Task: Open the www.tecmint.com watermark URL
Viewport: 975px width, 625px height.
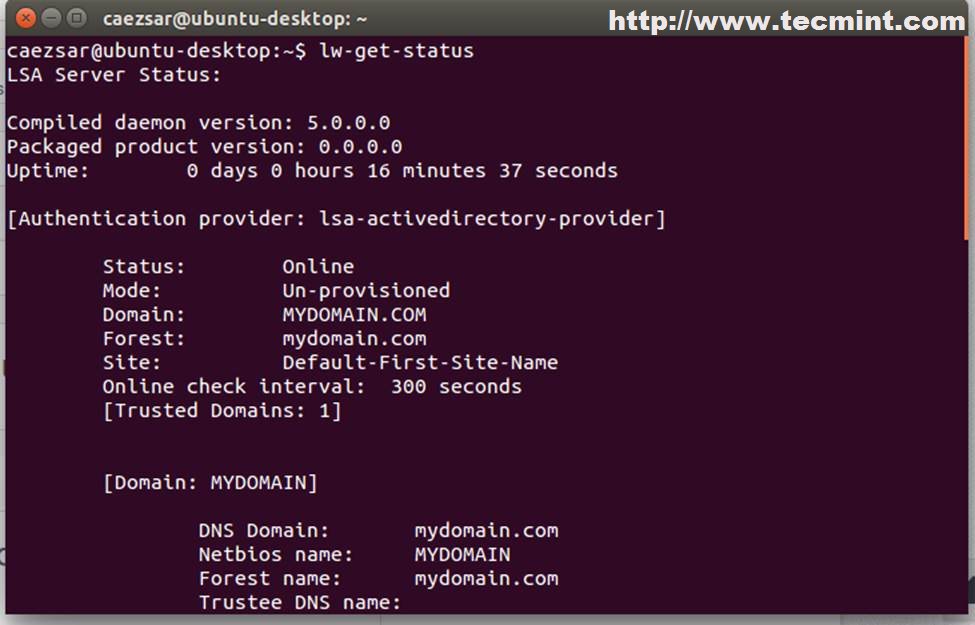Action: [x=787, y=21]
